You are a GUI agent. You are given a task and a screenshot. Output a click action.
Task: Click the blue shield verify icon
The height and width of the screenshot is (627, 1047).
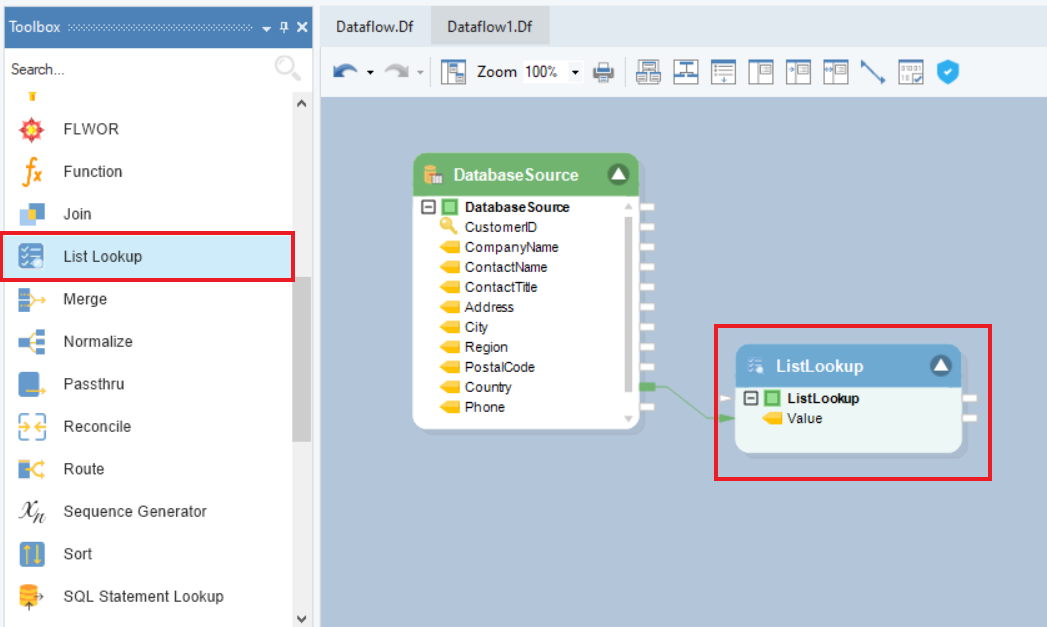[x=947, y=72]
